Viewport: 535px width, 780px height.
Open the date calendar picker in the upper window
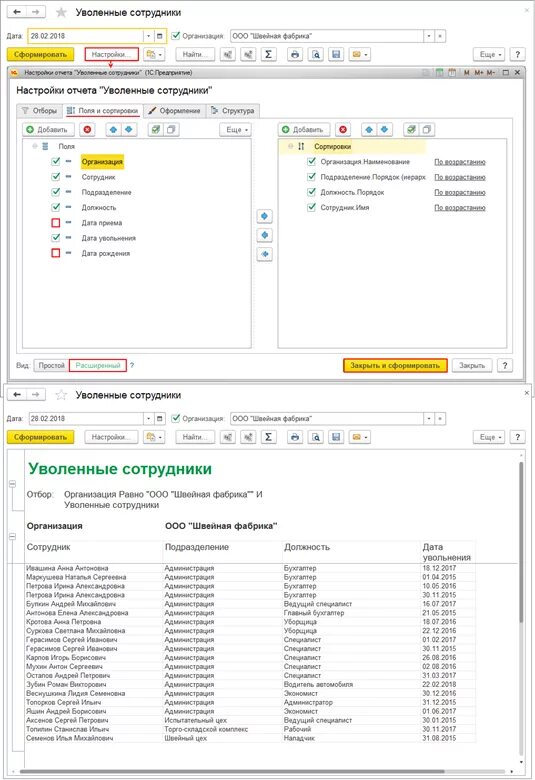(159, 36)
